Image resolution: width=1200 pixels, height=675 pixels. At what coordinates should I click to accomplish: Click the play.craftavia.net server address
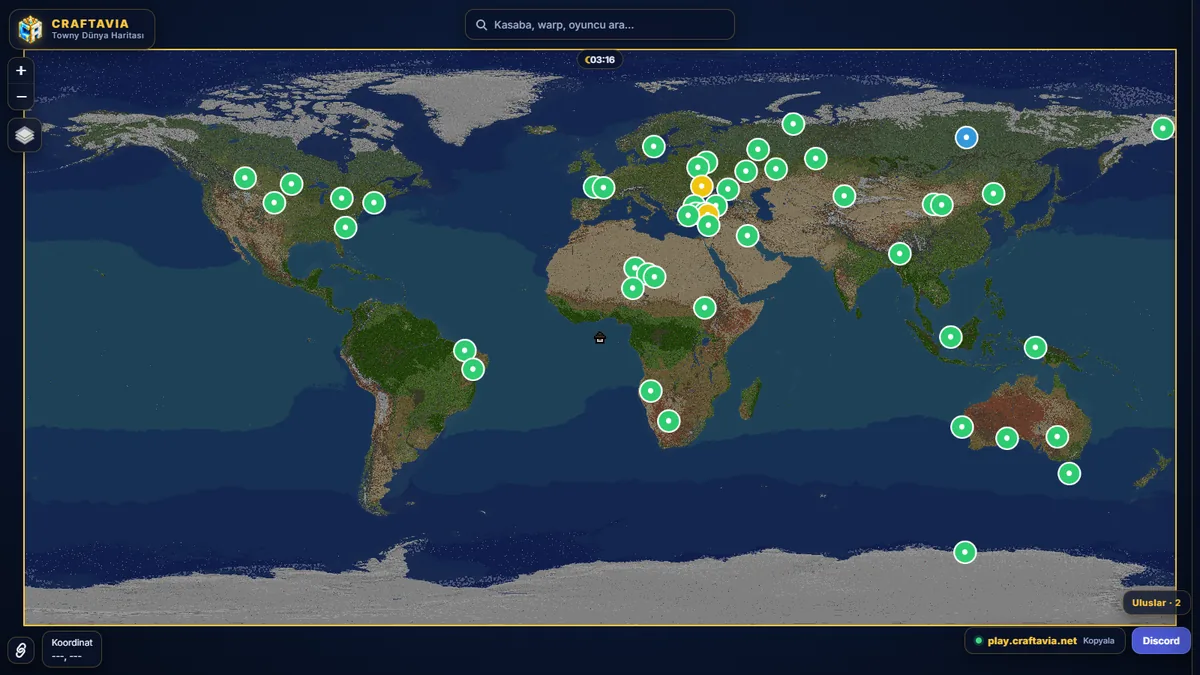point(1032,641)
